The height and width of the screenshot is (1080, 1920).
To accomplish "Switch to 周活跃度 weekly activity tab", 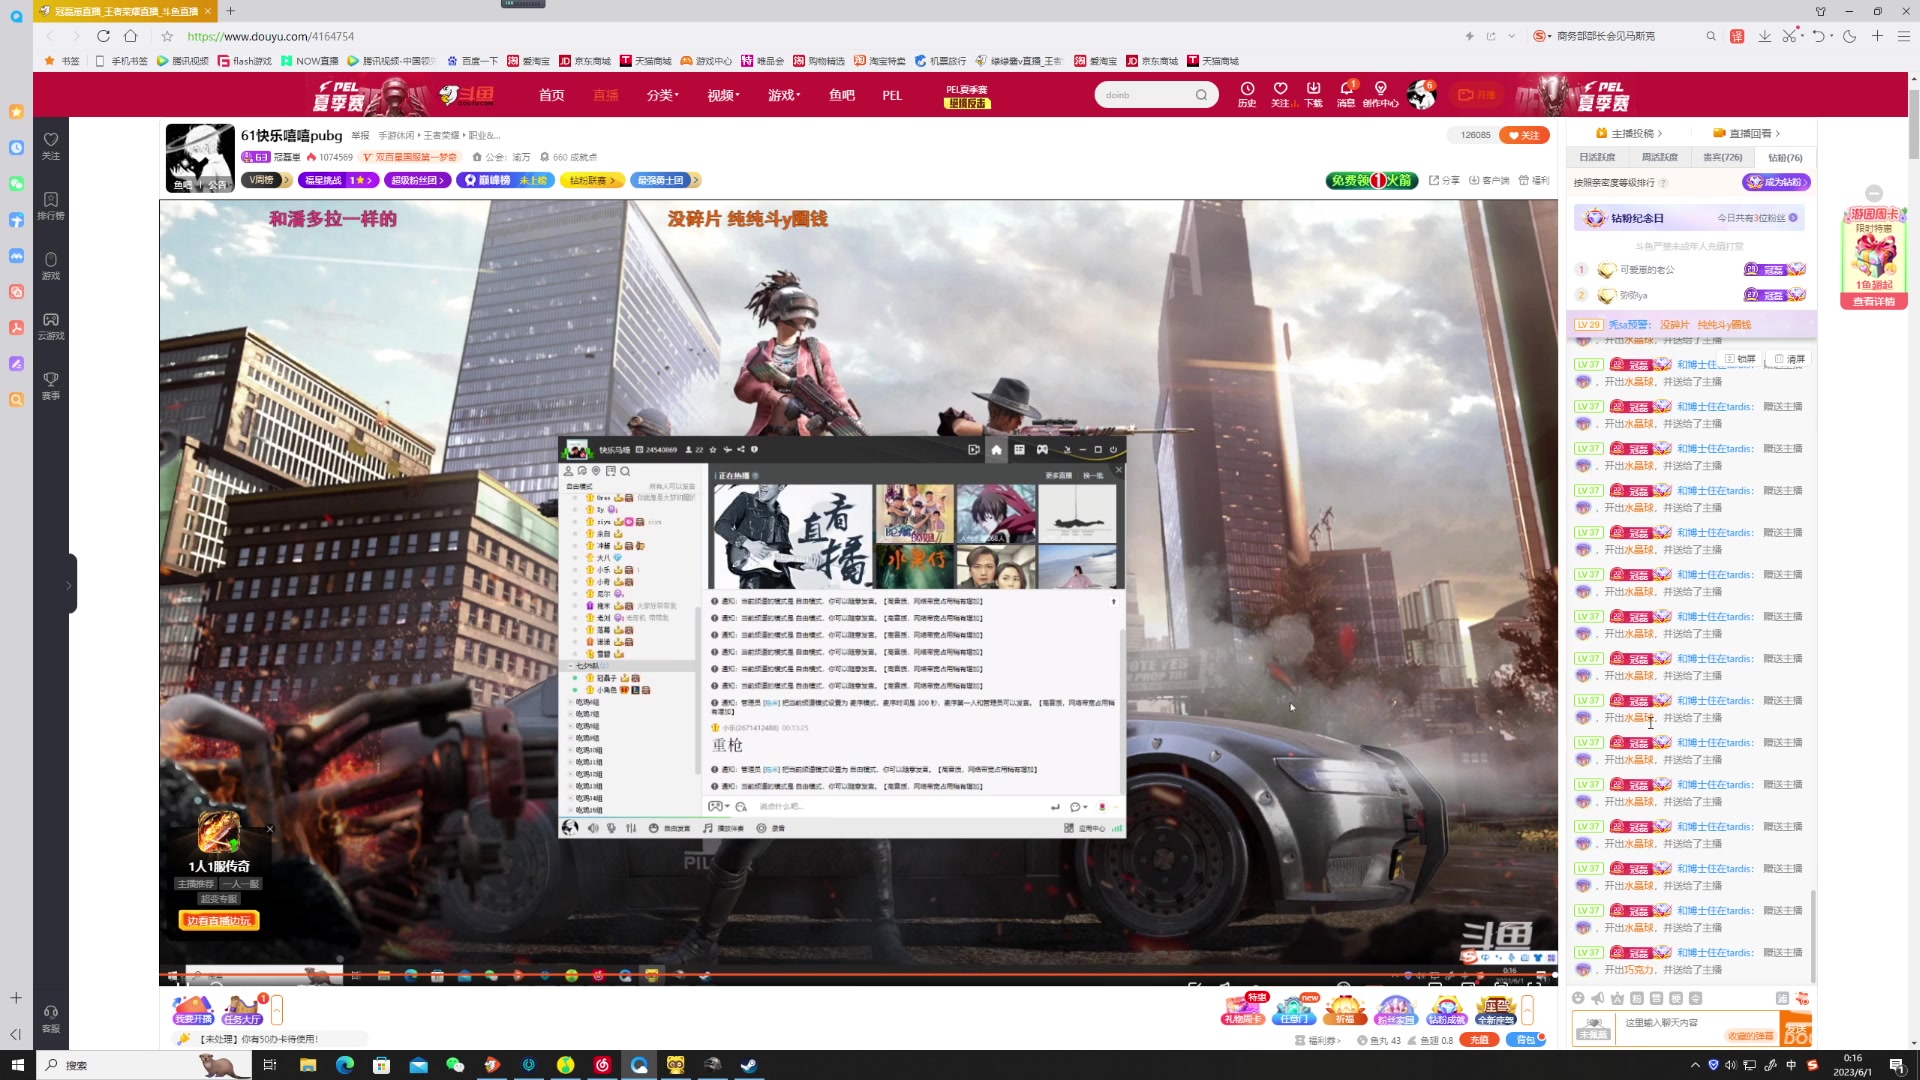I will (1660, 157).
